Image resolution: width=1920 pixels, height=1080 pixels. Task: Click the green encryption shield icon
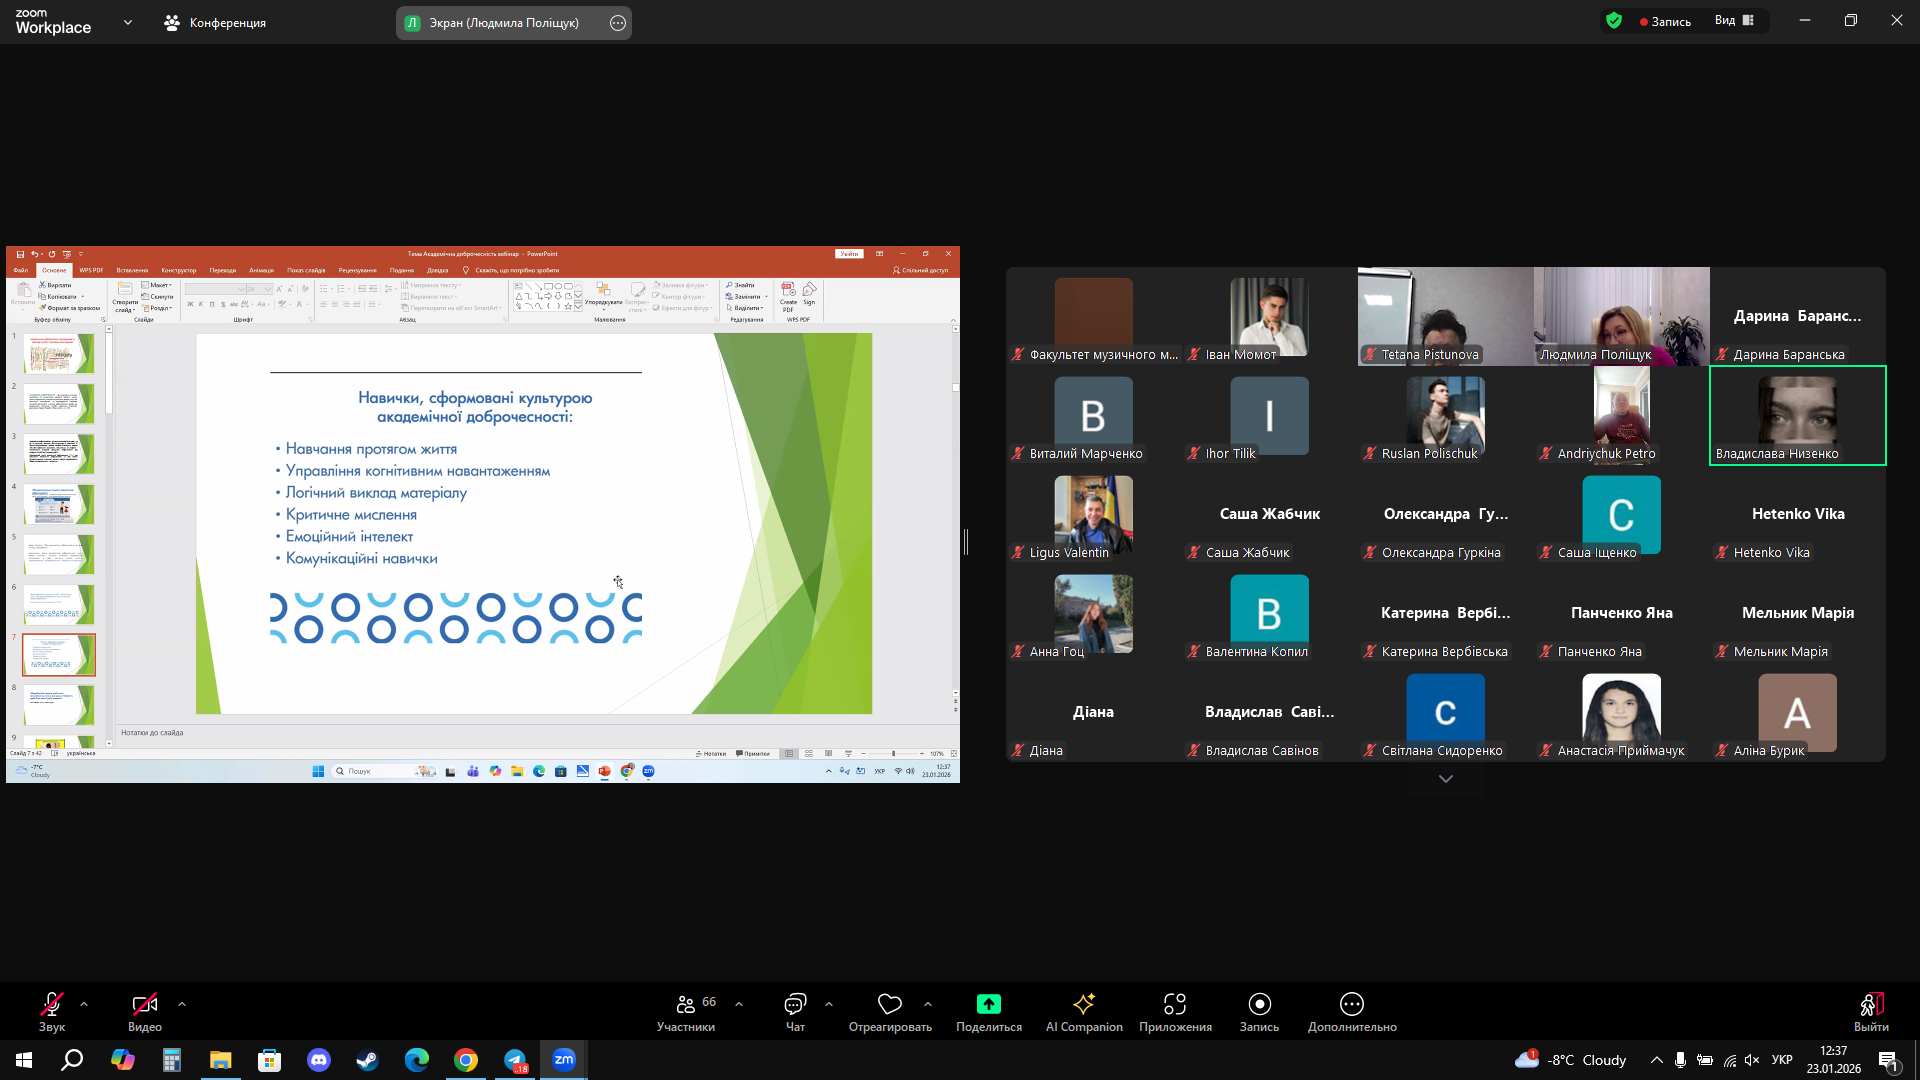click(1614, 20)
